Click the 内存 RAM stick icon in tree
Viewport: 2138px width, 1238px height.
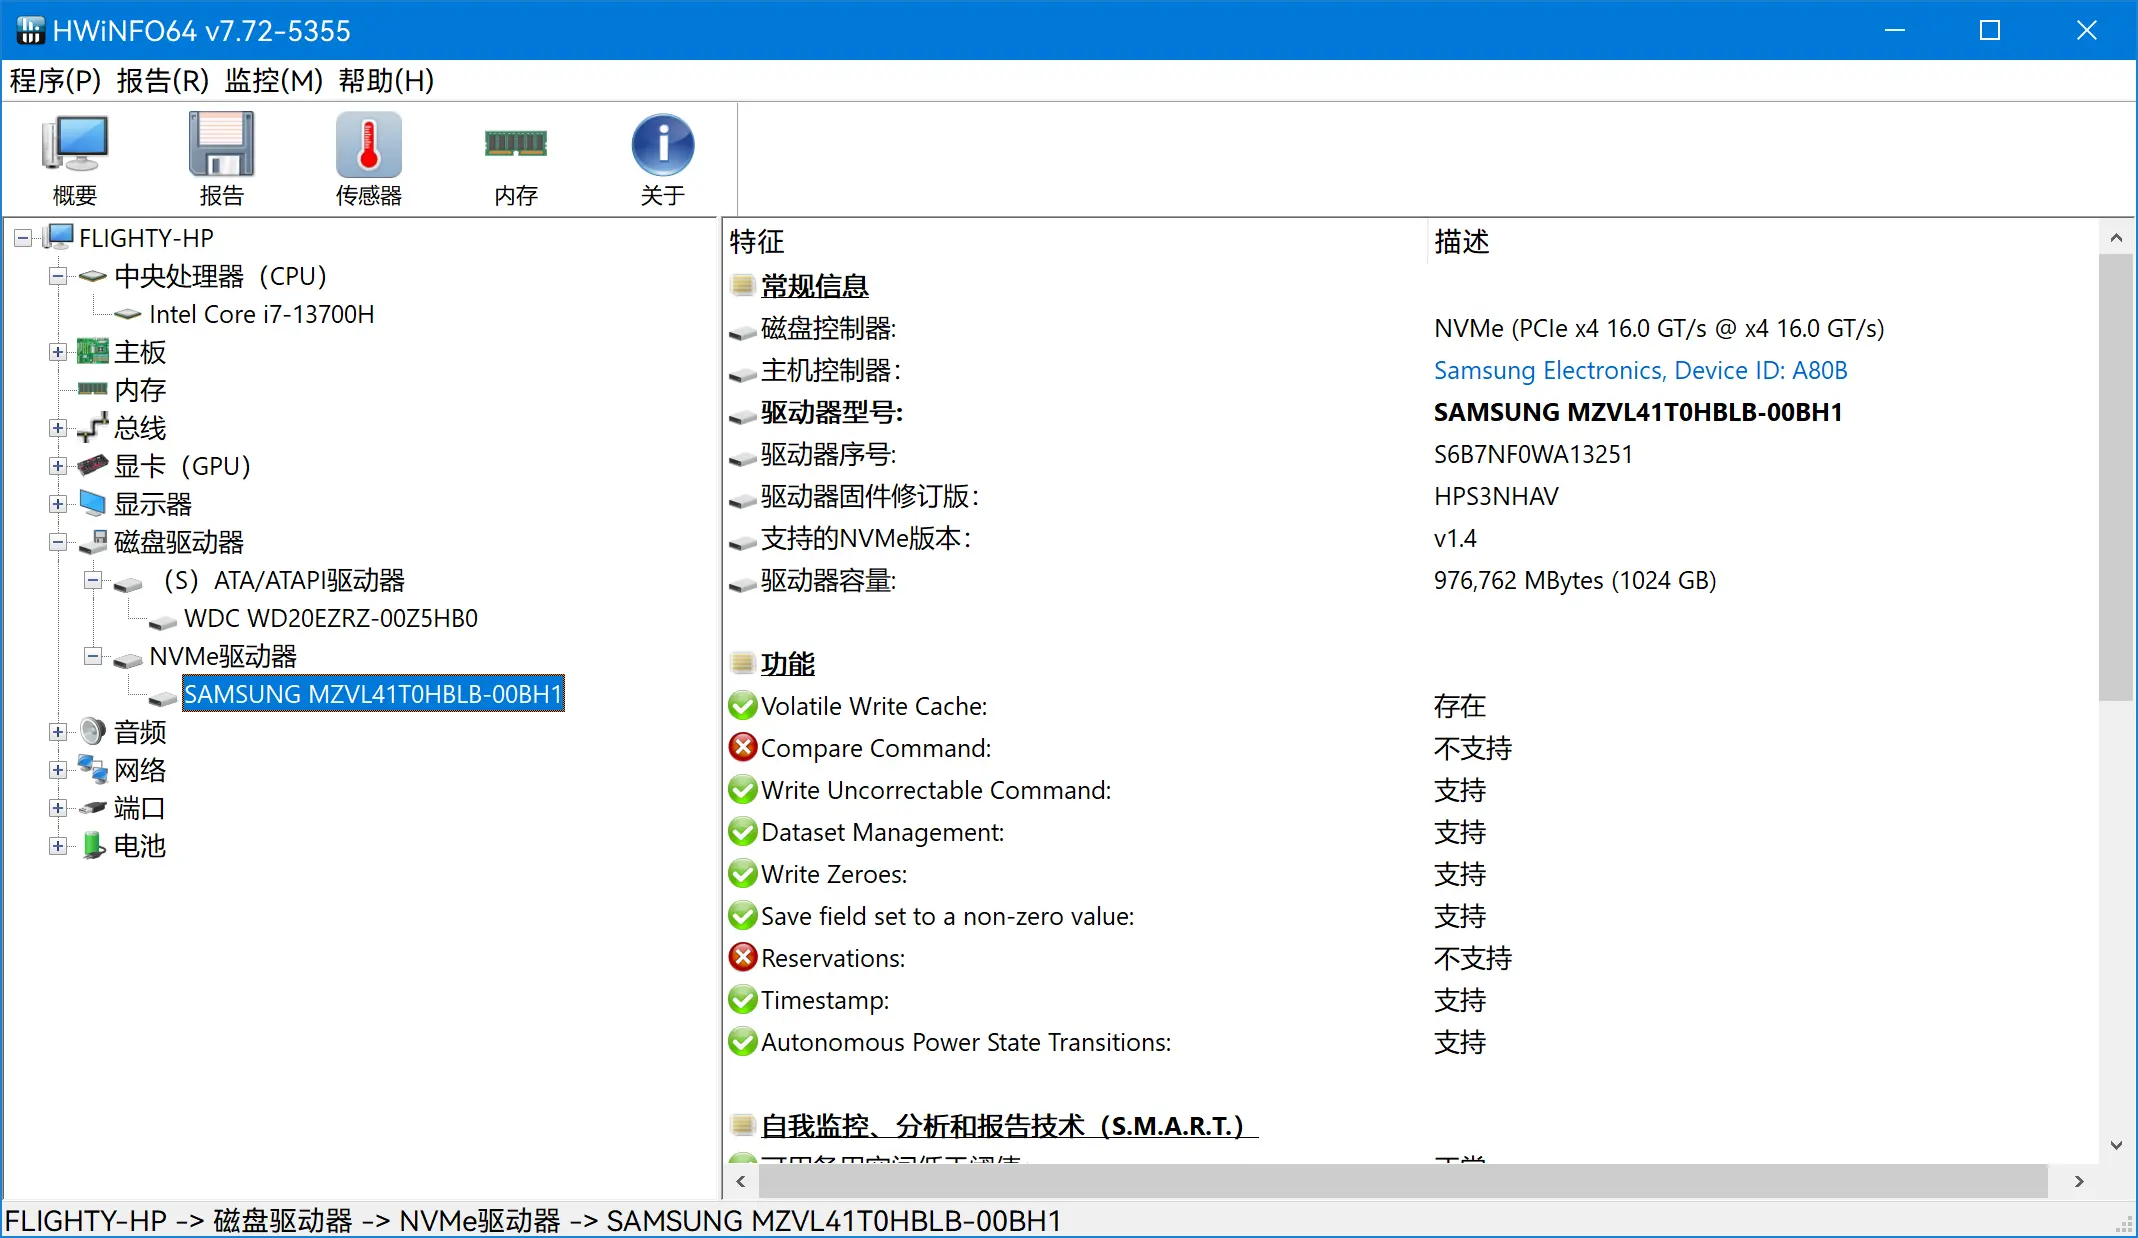pos(93,388)
